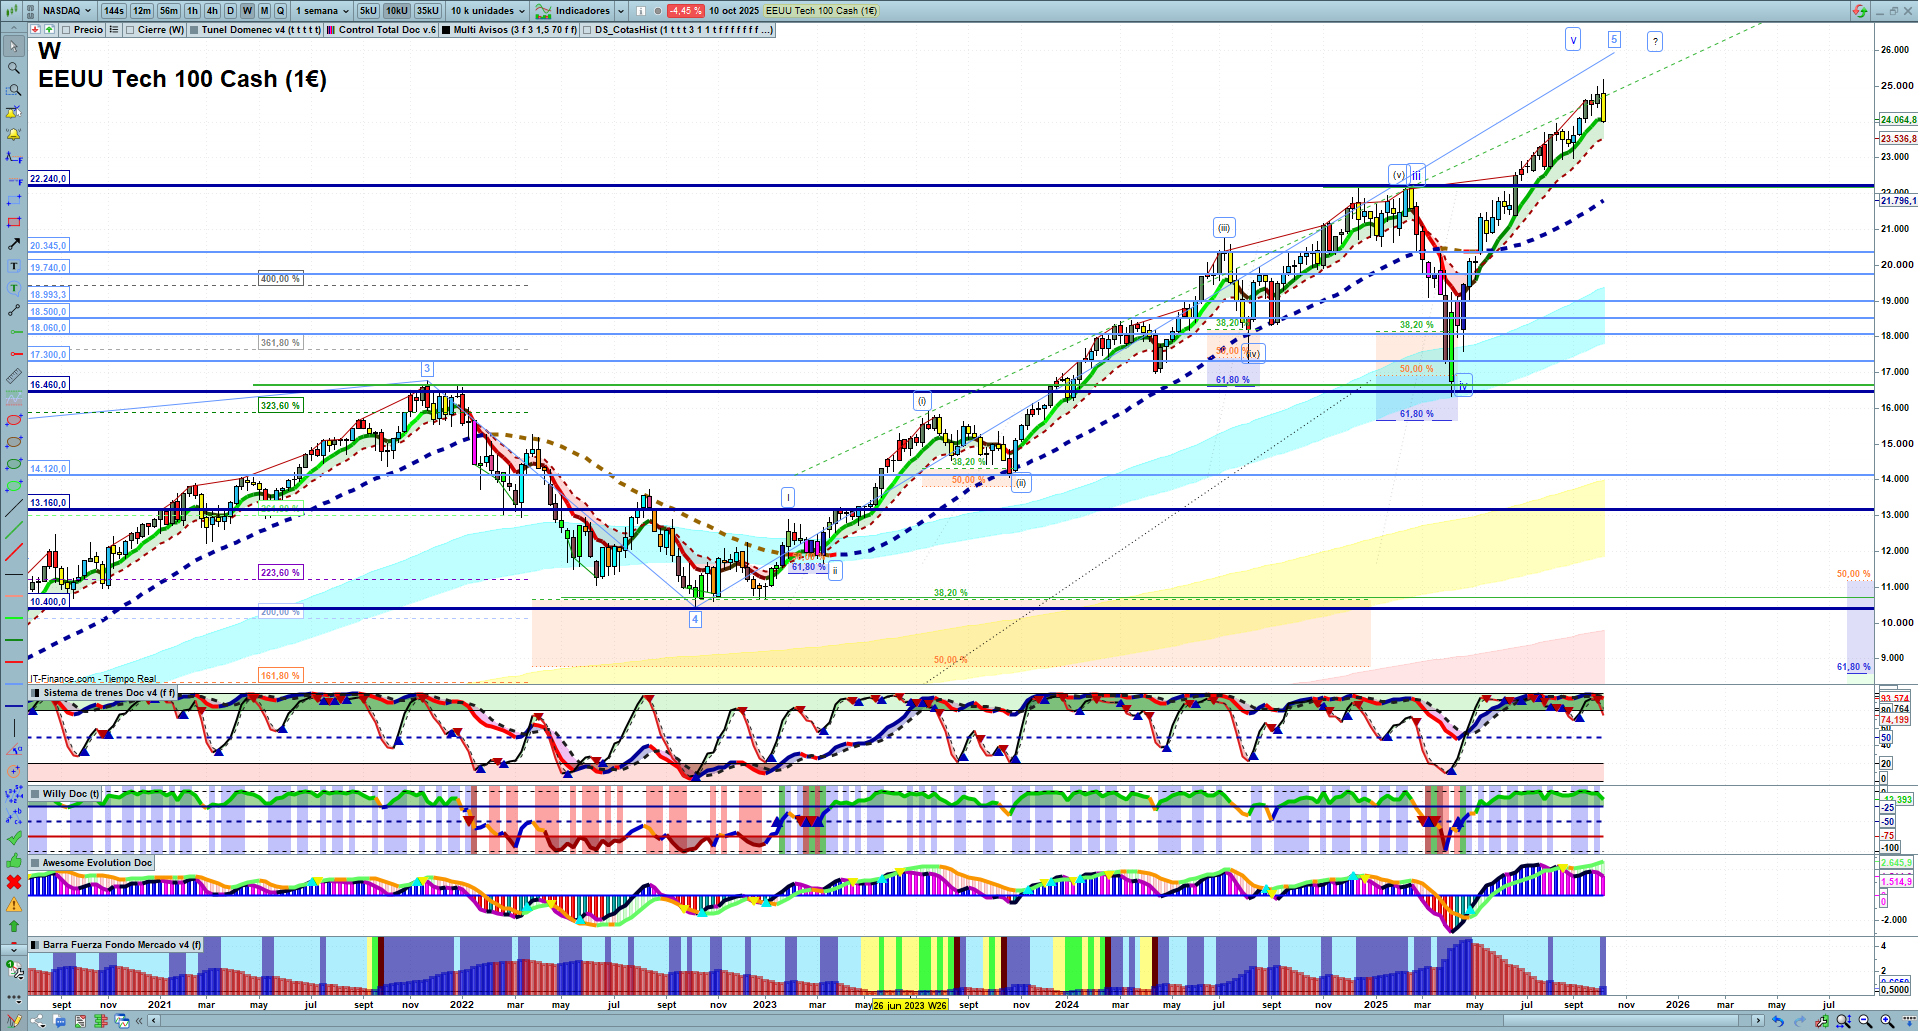Viewport: 1918px width, 1031px height.
Task: Toggle the Tunel Domenec v4 indicator box
Action: (194, 30)
